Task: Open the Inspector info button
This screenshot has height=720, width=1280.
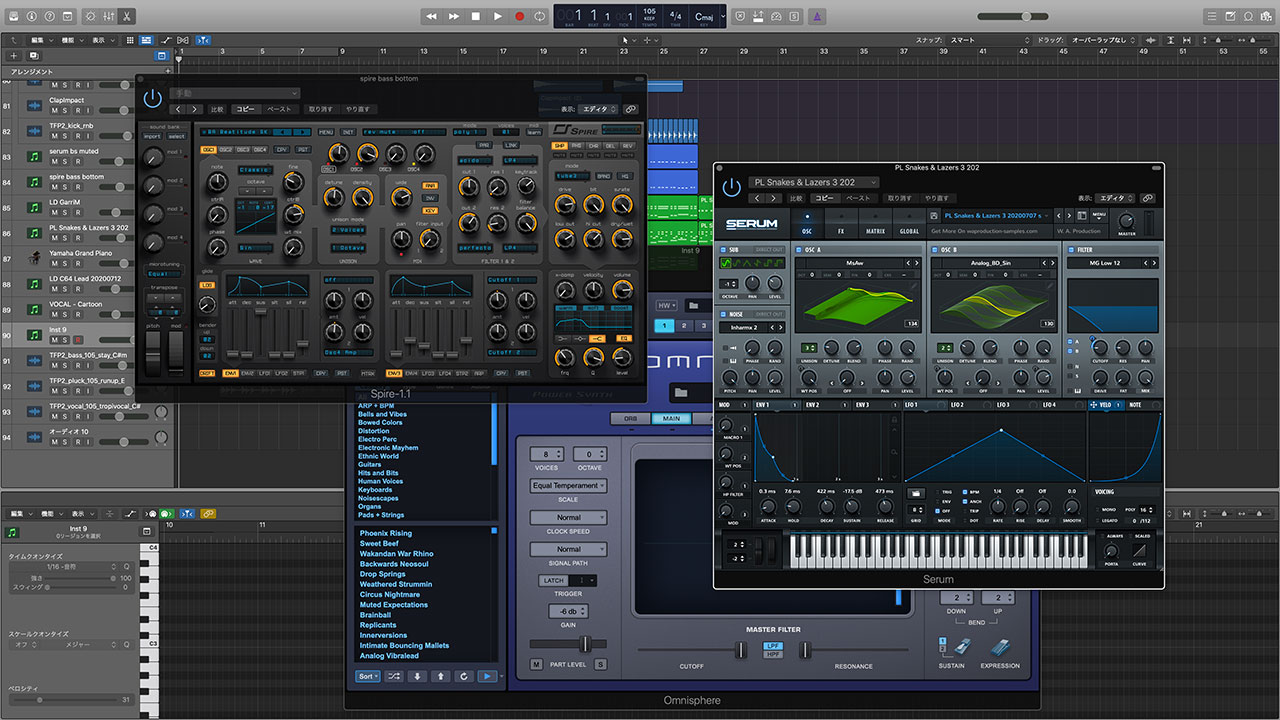Action: coord(32,16)
